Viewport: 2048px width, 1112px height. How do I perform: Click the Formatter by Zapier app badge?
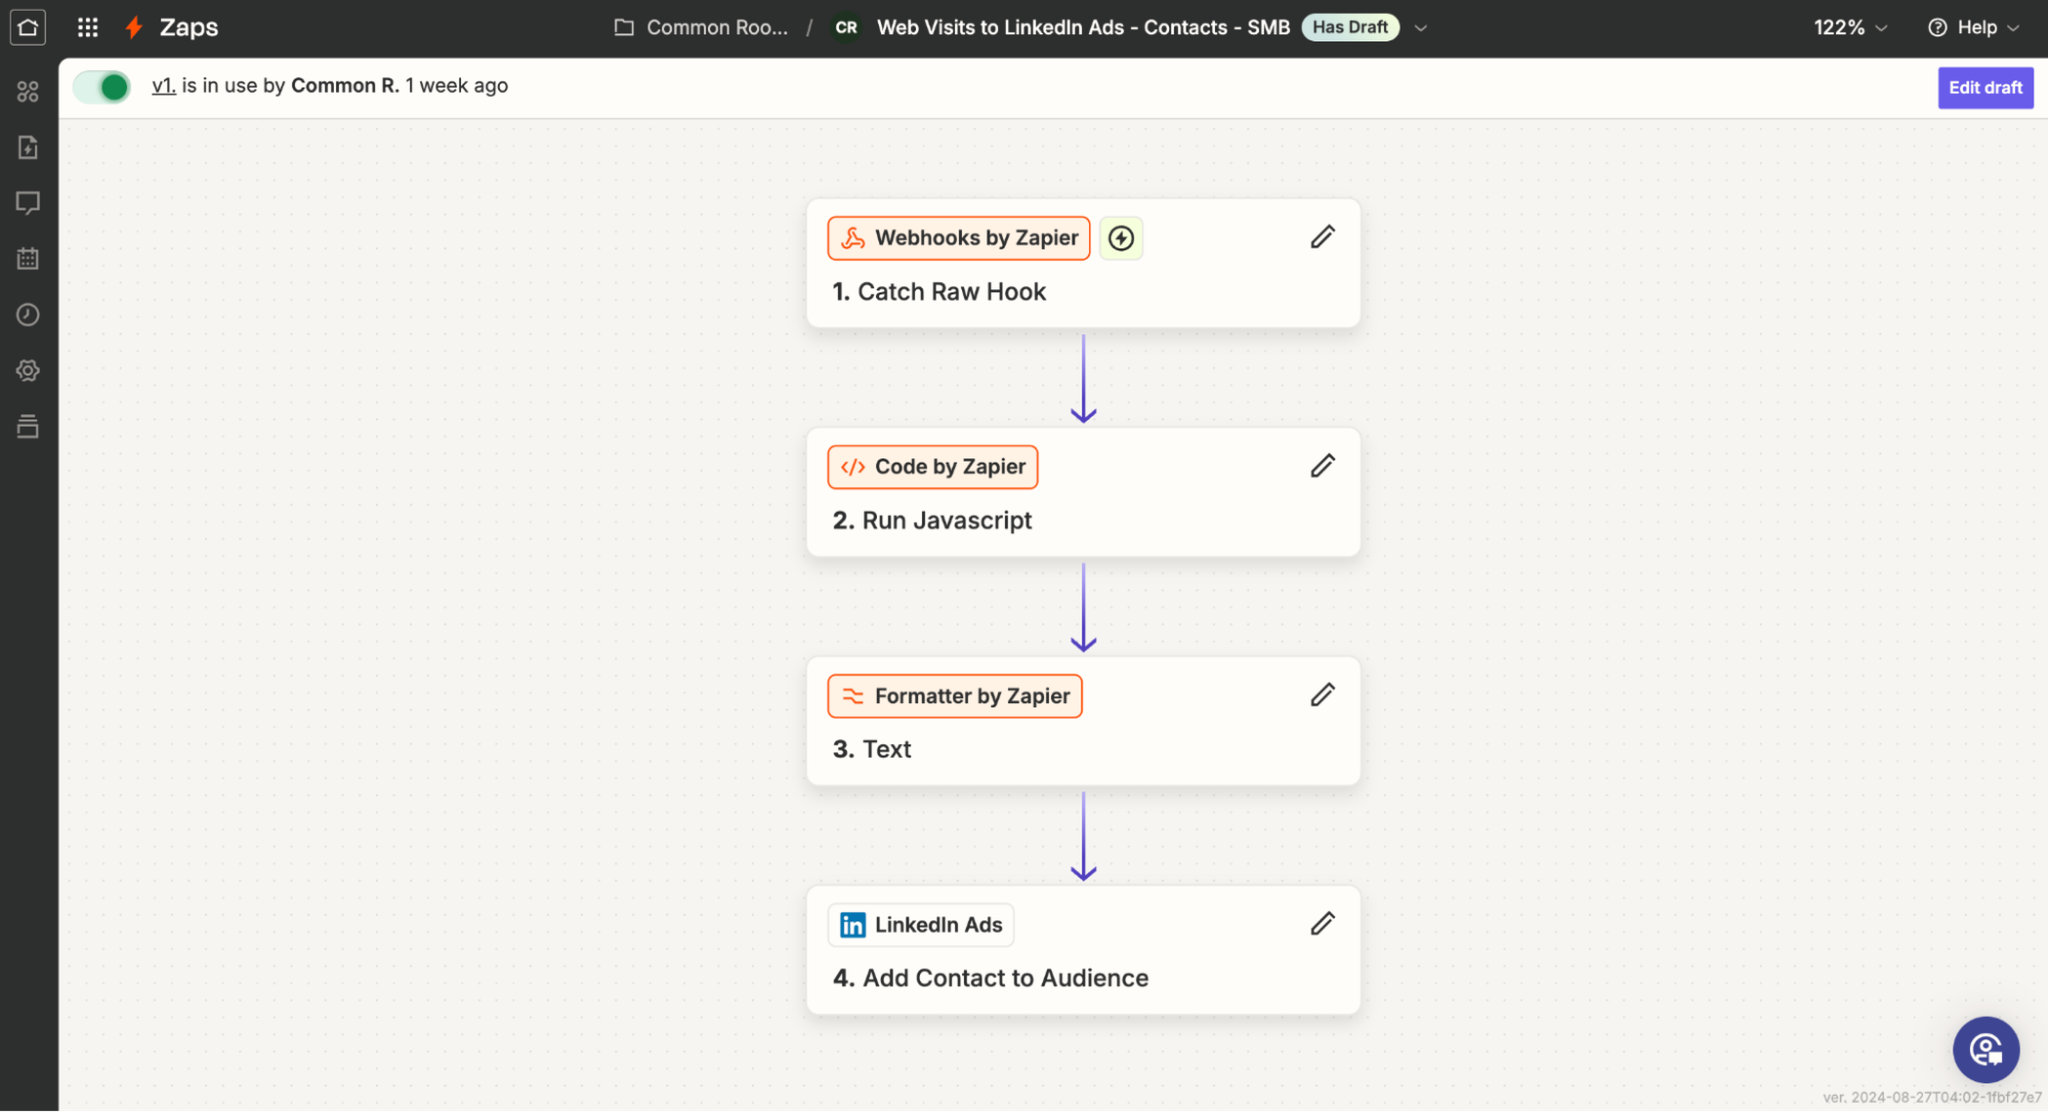954,696
